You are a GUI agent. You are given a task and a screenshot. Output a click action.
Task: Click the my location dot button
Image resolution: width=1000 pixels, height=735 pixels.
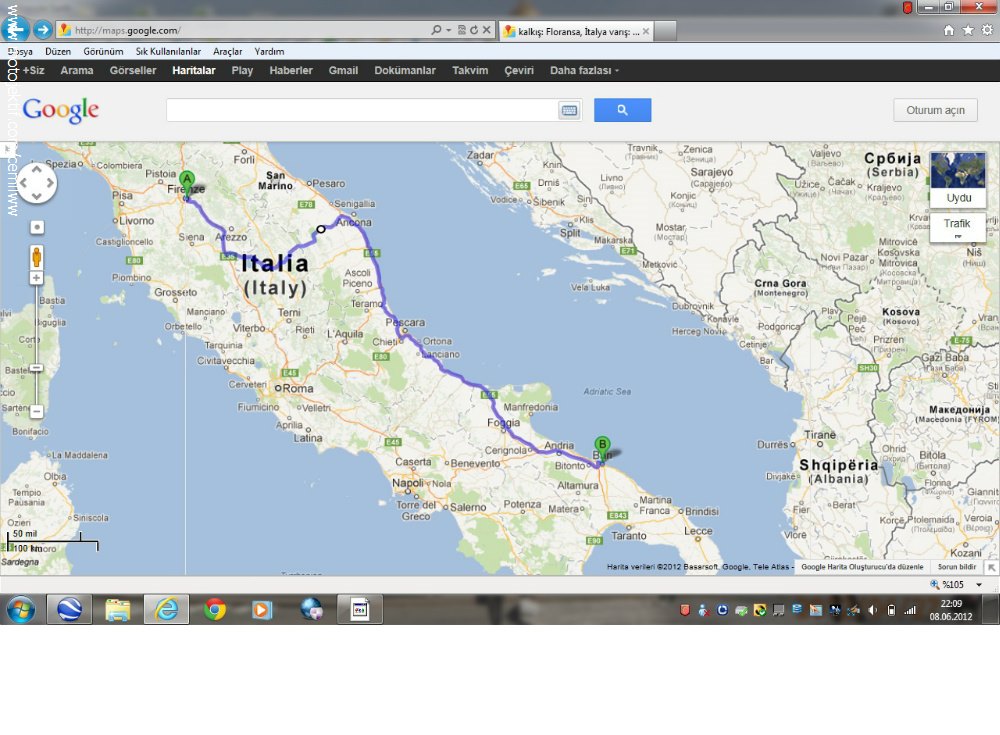click(37, 227)
